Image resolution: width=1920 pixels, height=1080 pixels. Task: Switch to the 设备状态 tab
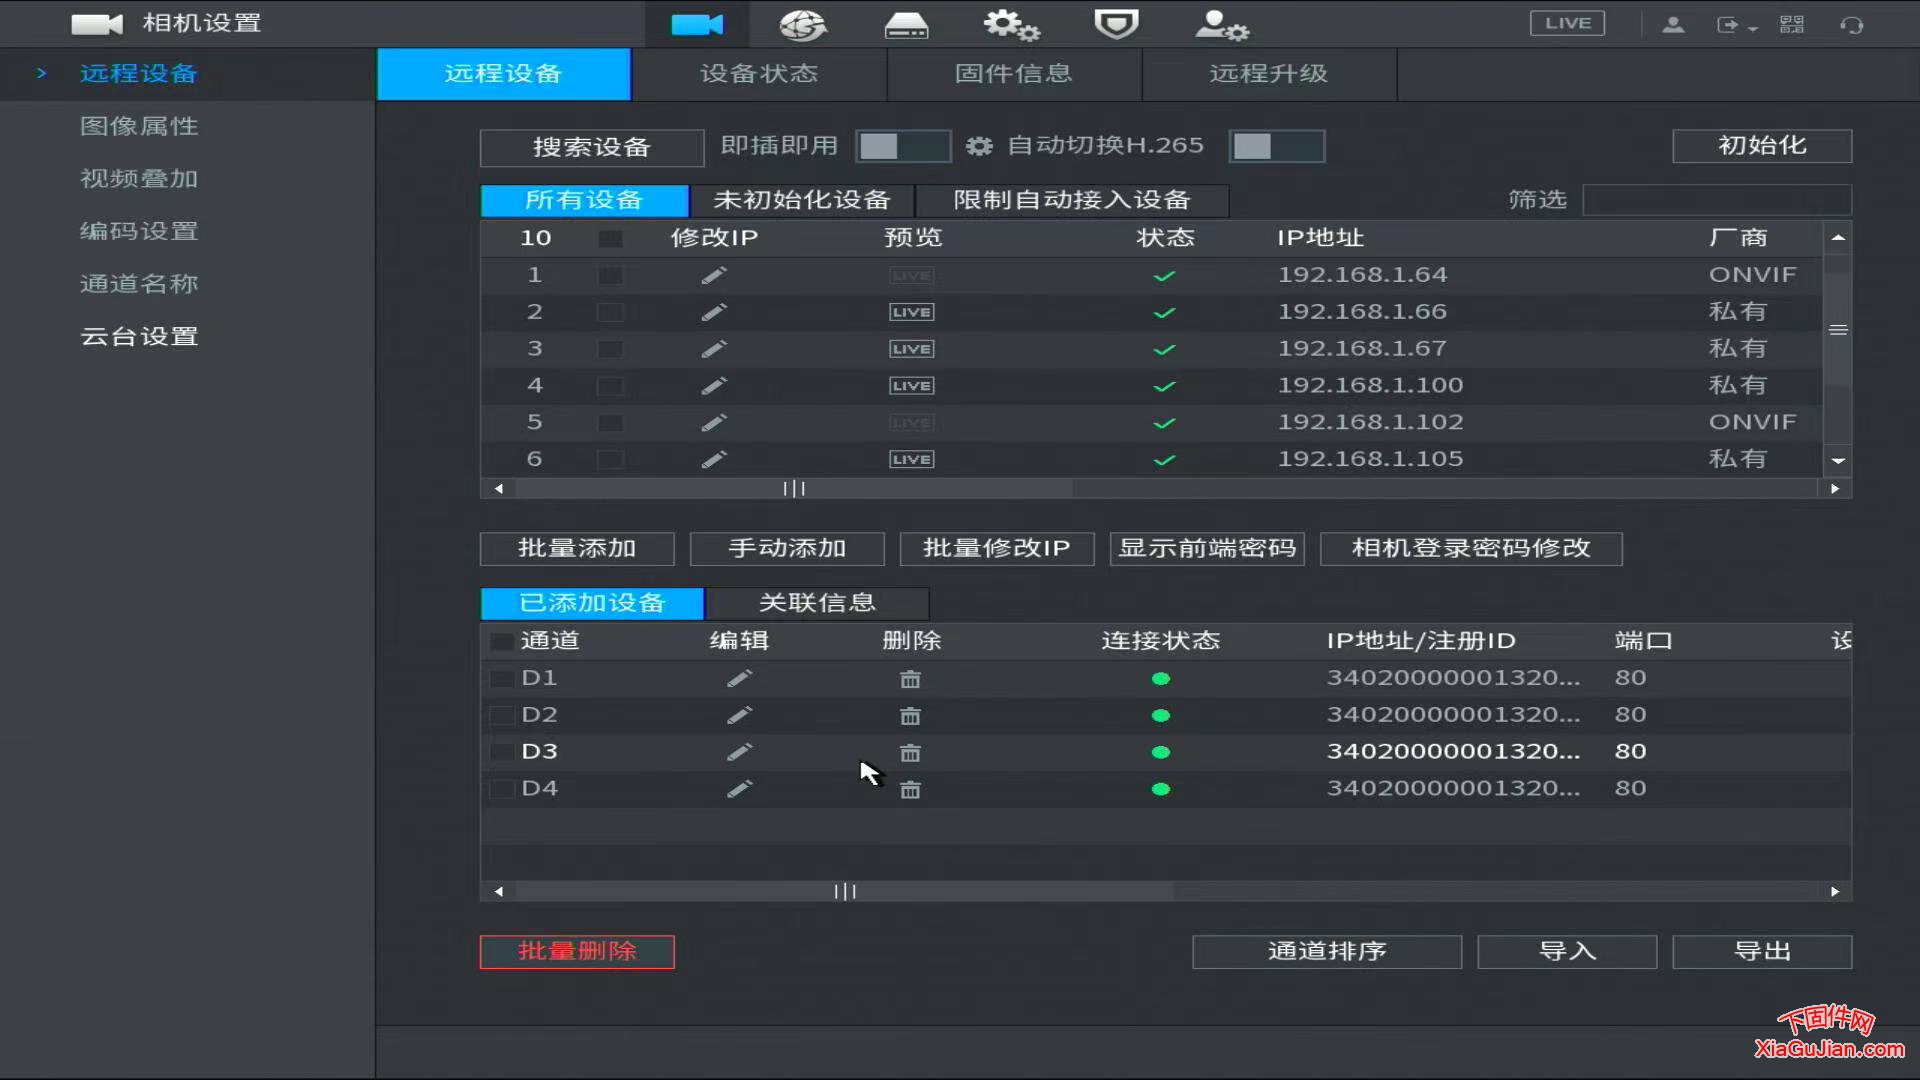[x=759, y=73]
